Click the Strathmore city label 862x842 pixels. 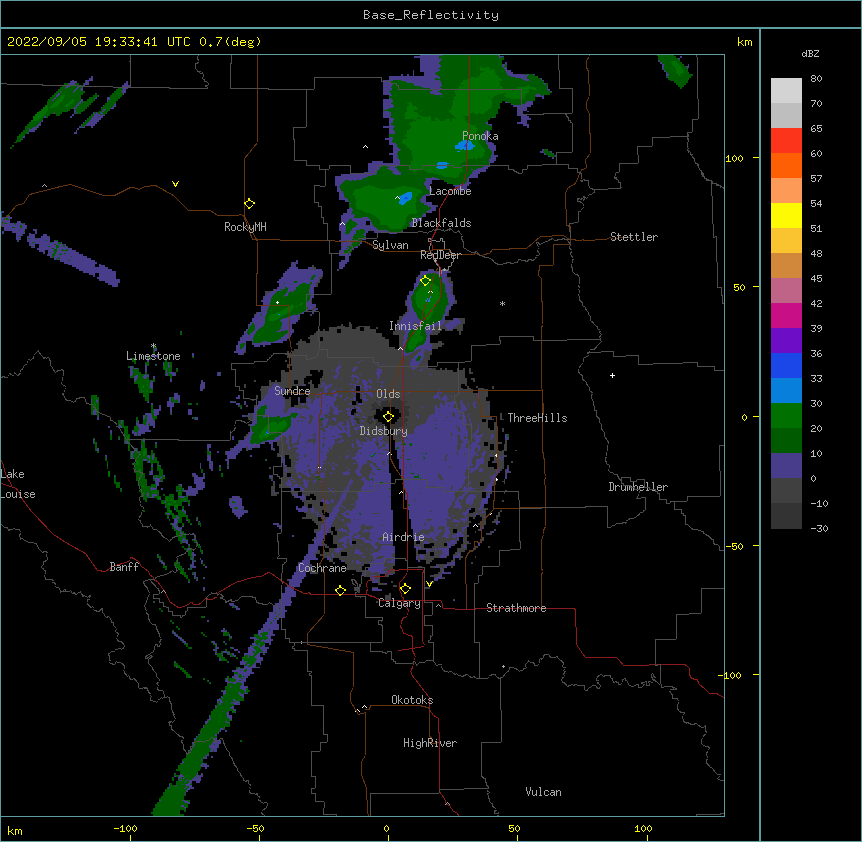[x=516, y=608]
